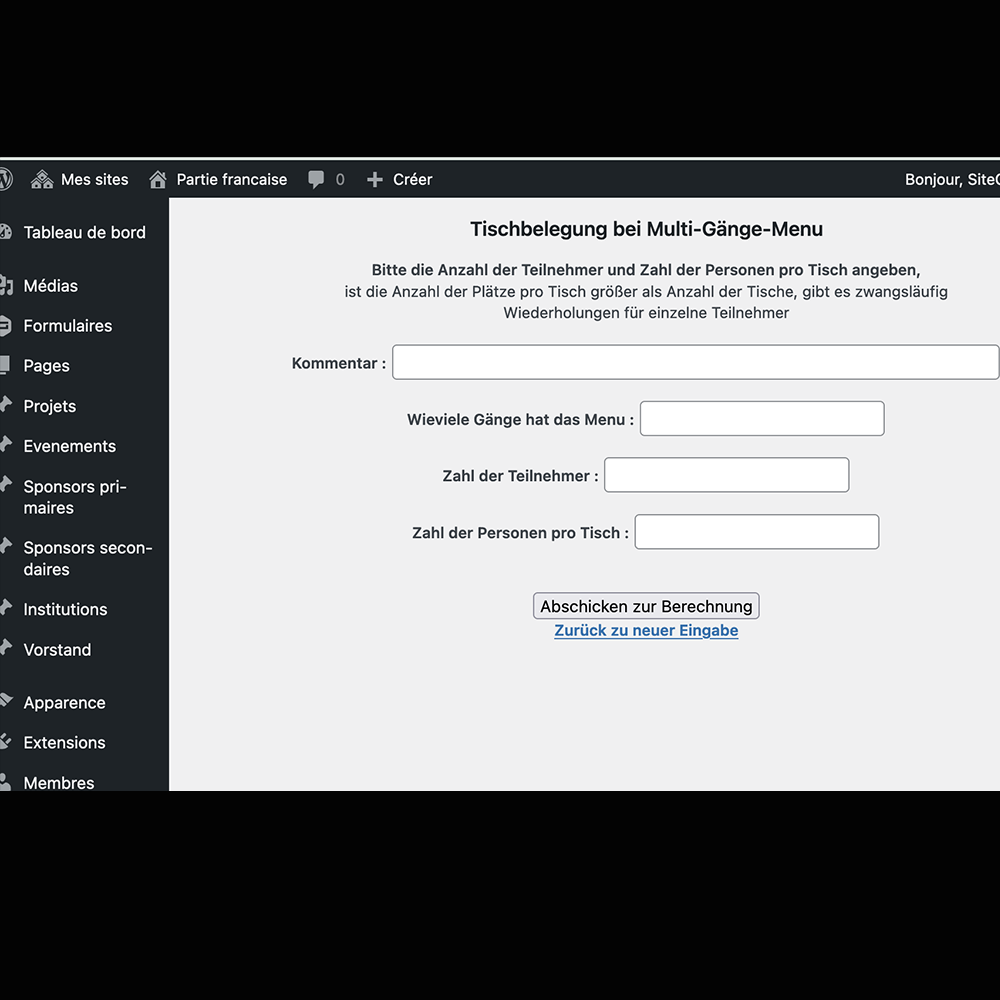Click the WordPress logo icon

coord(5,179)
